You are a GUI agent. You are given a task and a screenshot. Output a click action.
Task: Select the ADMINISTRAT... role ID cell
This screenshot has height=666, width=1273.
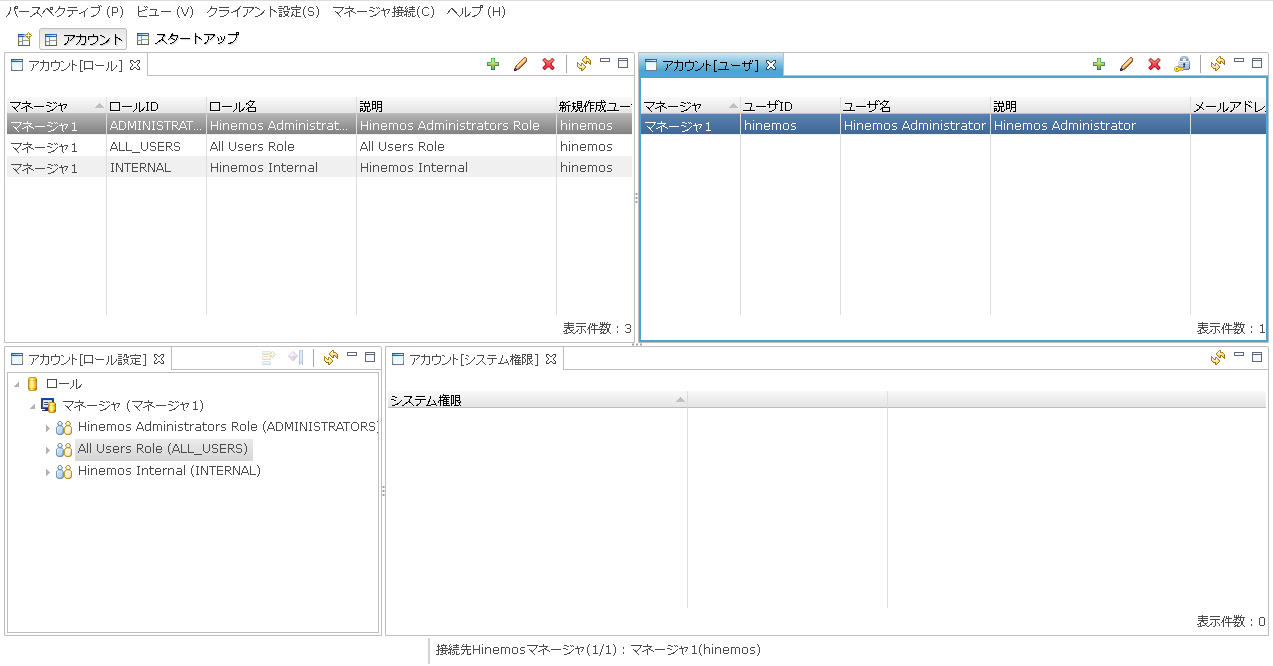(x=156, y=126)
